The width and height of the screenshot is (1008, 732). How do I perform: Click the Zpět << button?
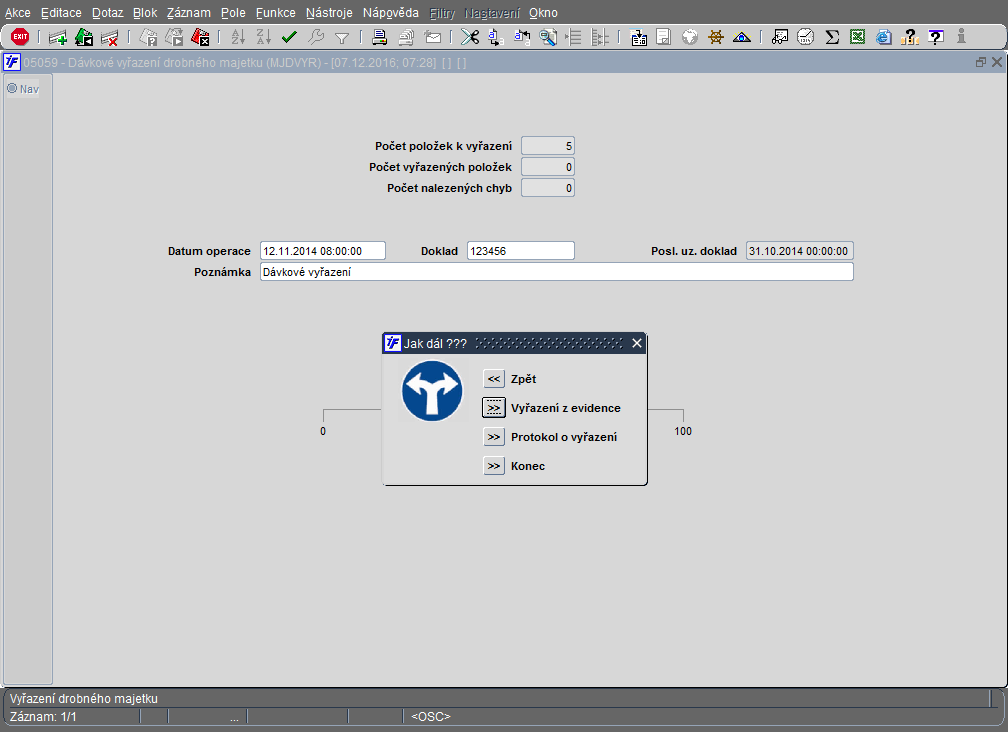pyautogui.click(x=494, y=379)
